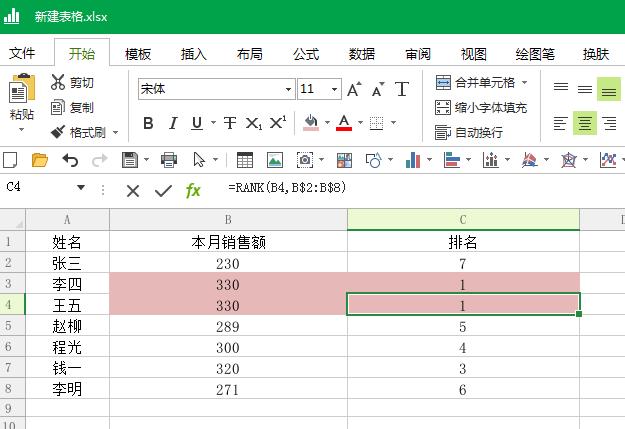Image resolution: width=625 pixels, height=429 pixels.
Task: Toggle center horizontal alignment
Action: 585,123
